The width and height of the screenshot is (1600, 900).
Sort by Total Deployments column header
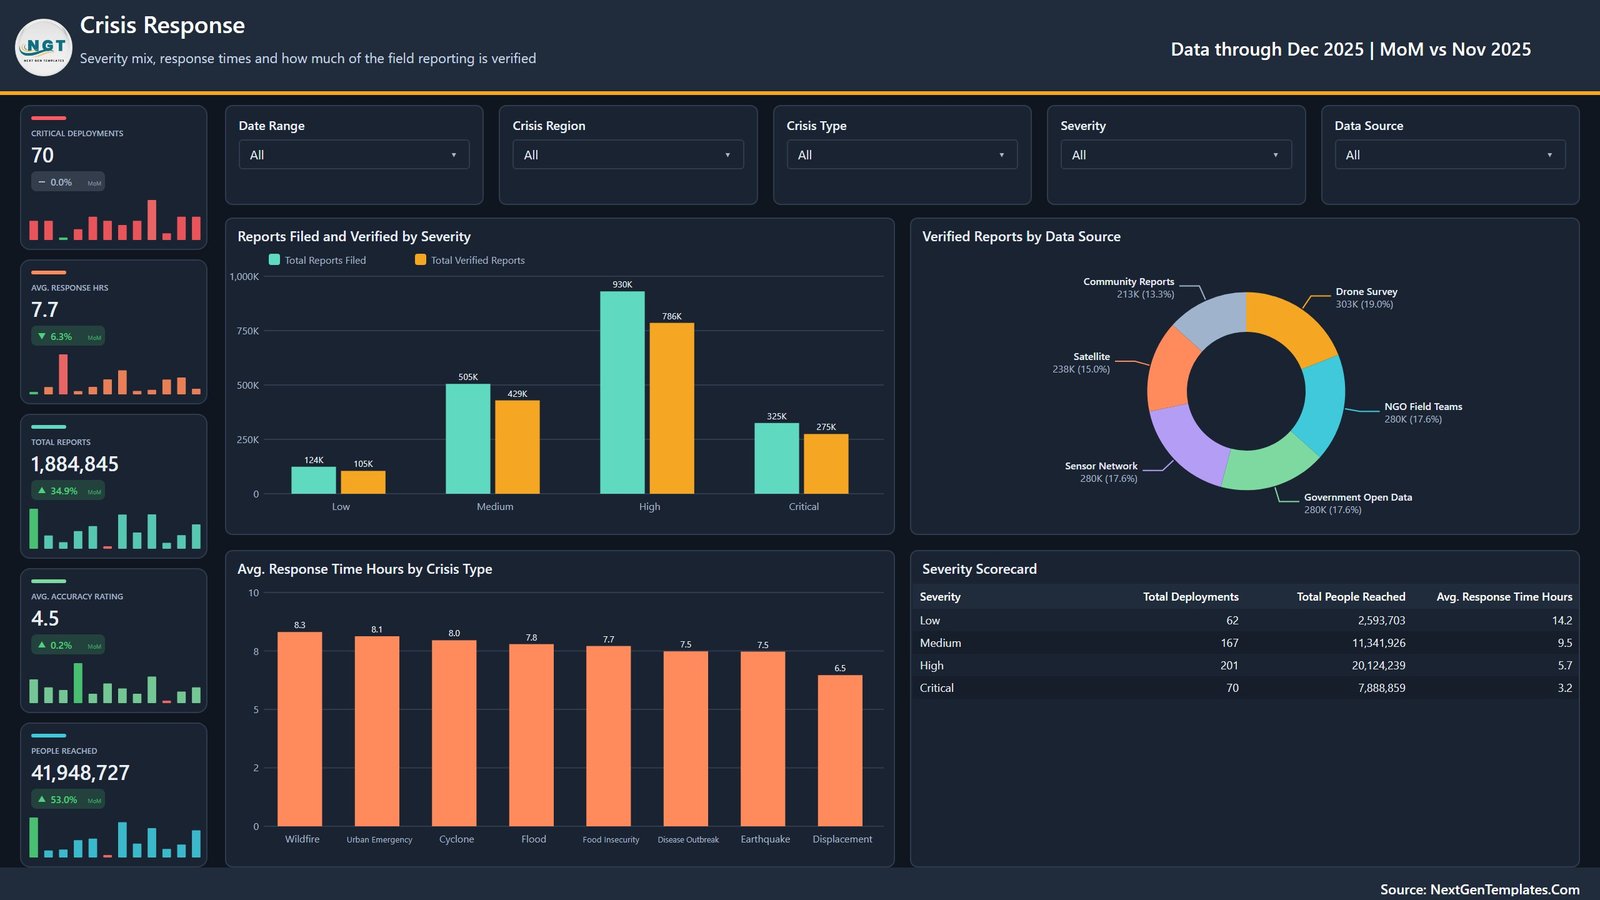pyautogui.click(x=1191, y=597)
